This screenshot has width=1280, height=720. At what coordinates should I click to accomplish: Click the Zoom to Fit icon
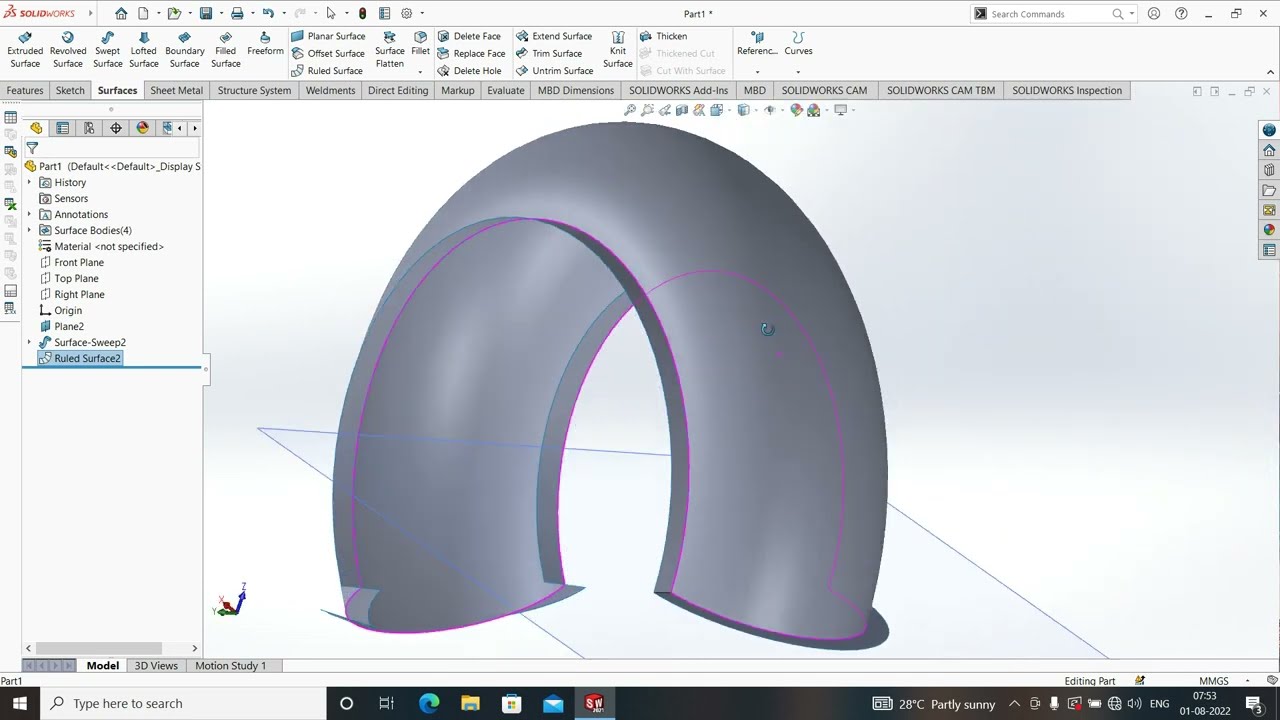tap(630, 110)
